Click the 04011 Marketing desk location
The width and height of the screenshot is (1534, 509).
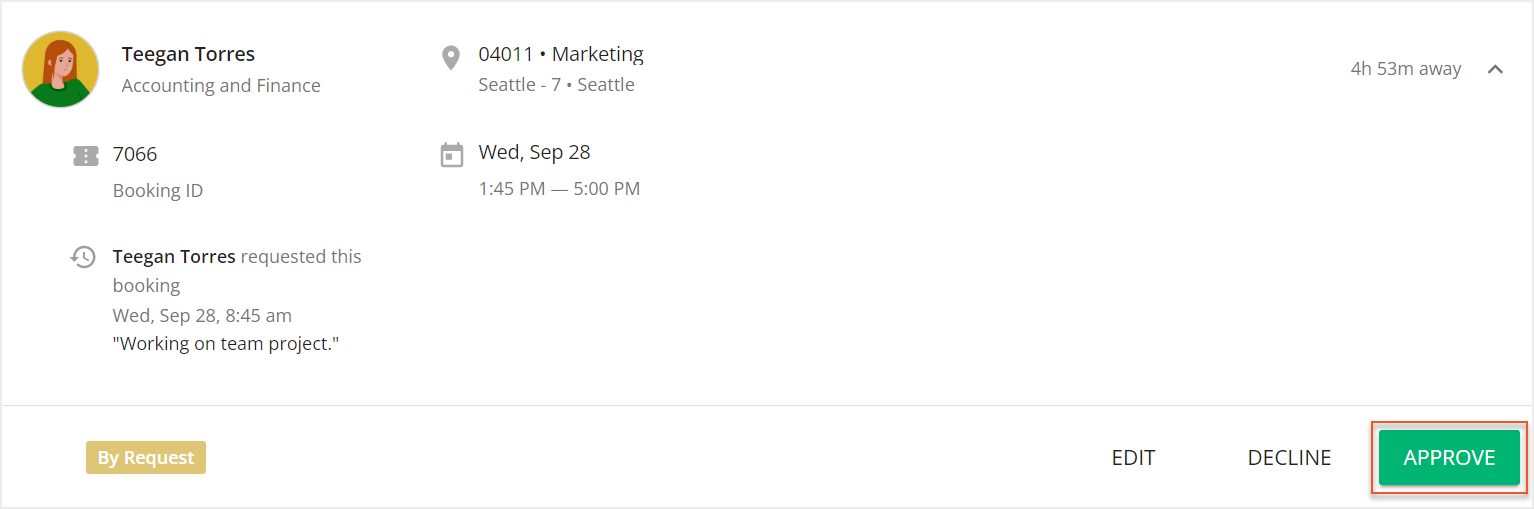(x=561, y=54)
